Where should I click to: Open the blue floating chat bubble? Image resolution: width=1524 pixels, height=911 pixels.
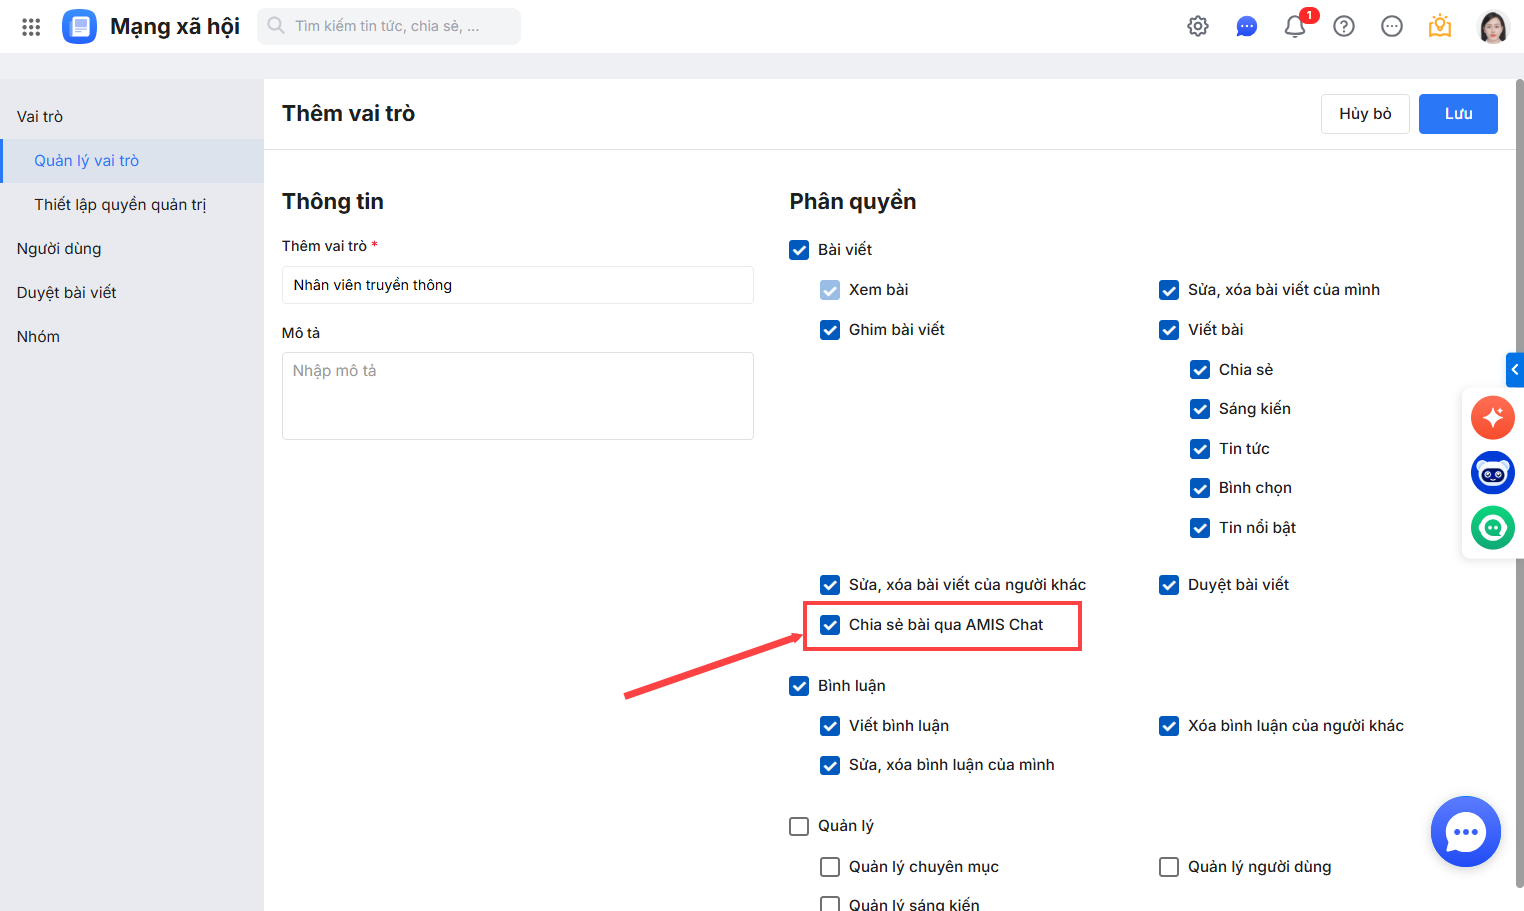[x=1465, y=832]
